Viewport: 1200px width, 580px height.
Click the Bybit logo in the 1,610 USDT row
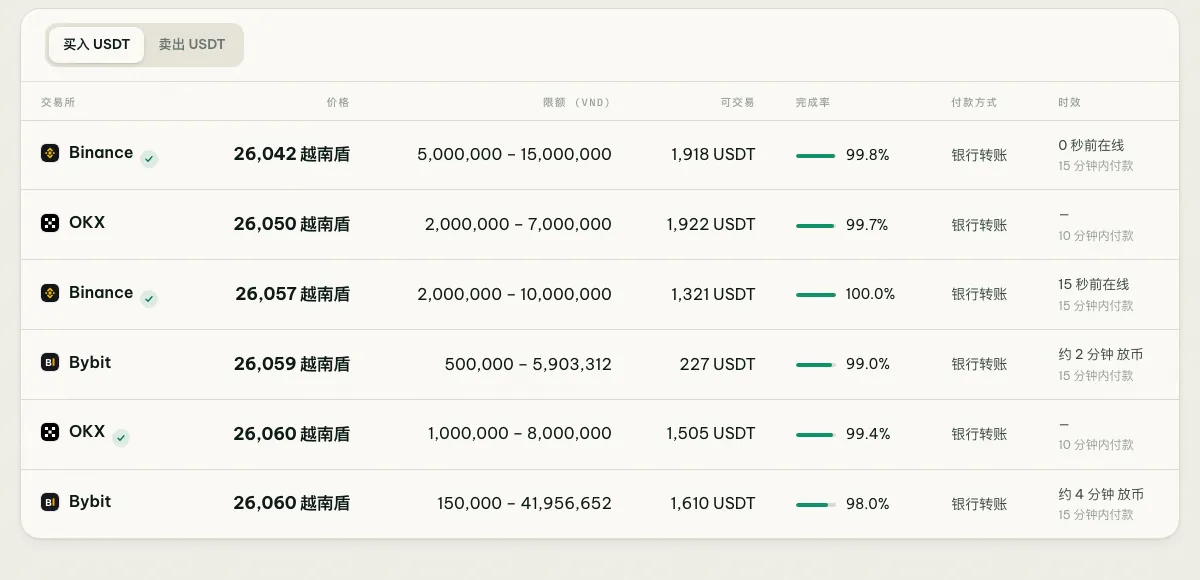[50, 502]
